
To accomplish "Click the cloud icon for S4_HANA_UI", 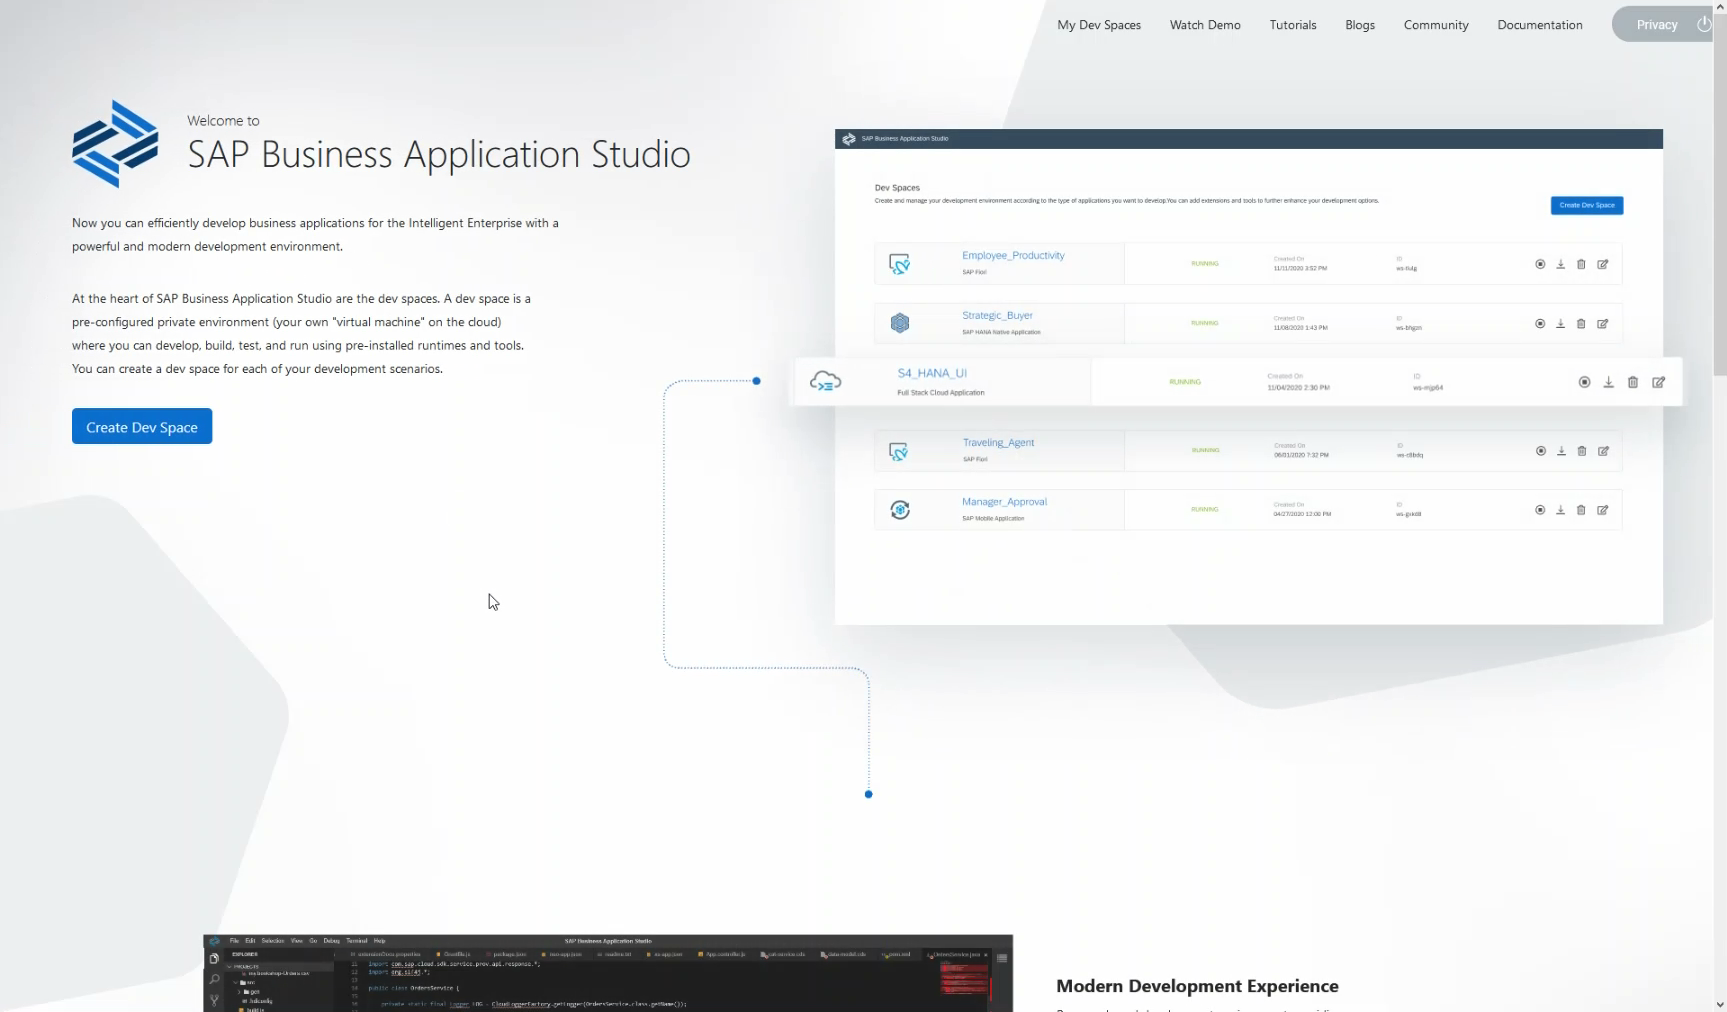I will (826, 380).
